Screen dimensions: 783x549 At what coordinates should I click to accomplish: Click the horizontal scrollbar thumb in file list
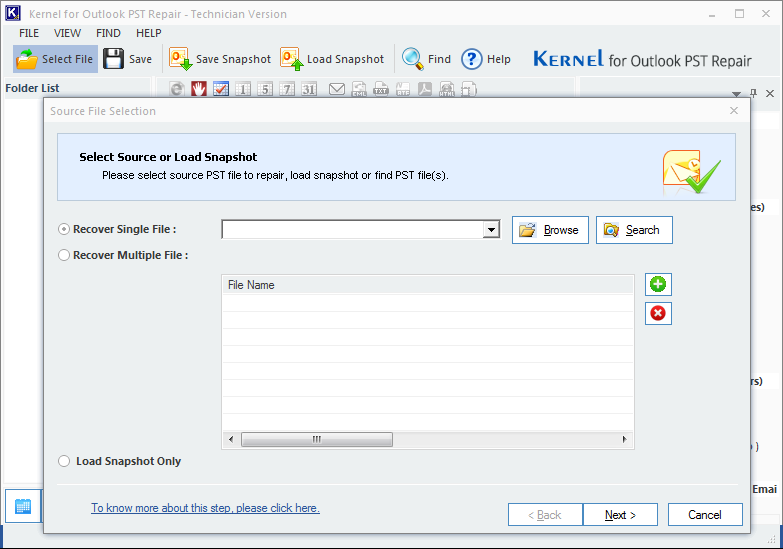click(317, 440)
